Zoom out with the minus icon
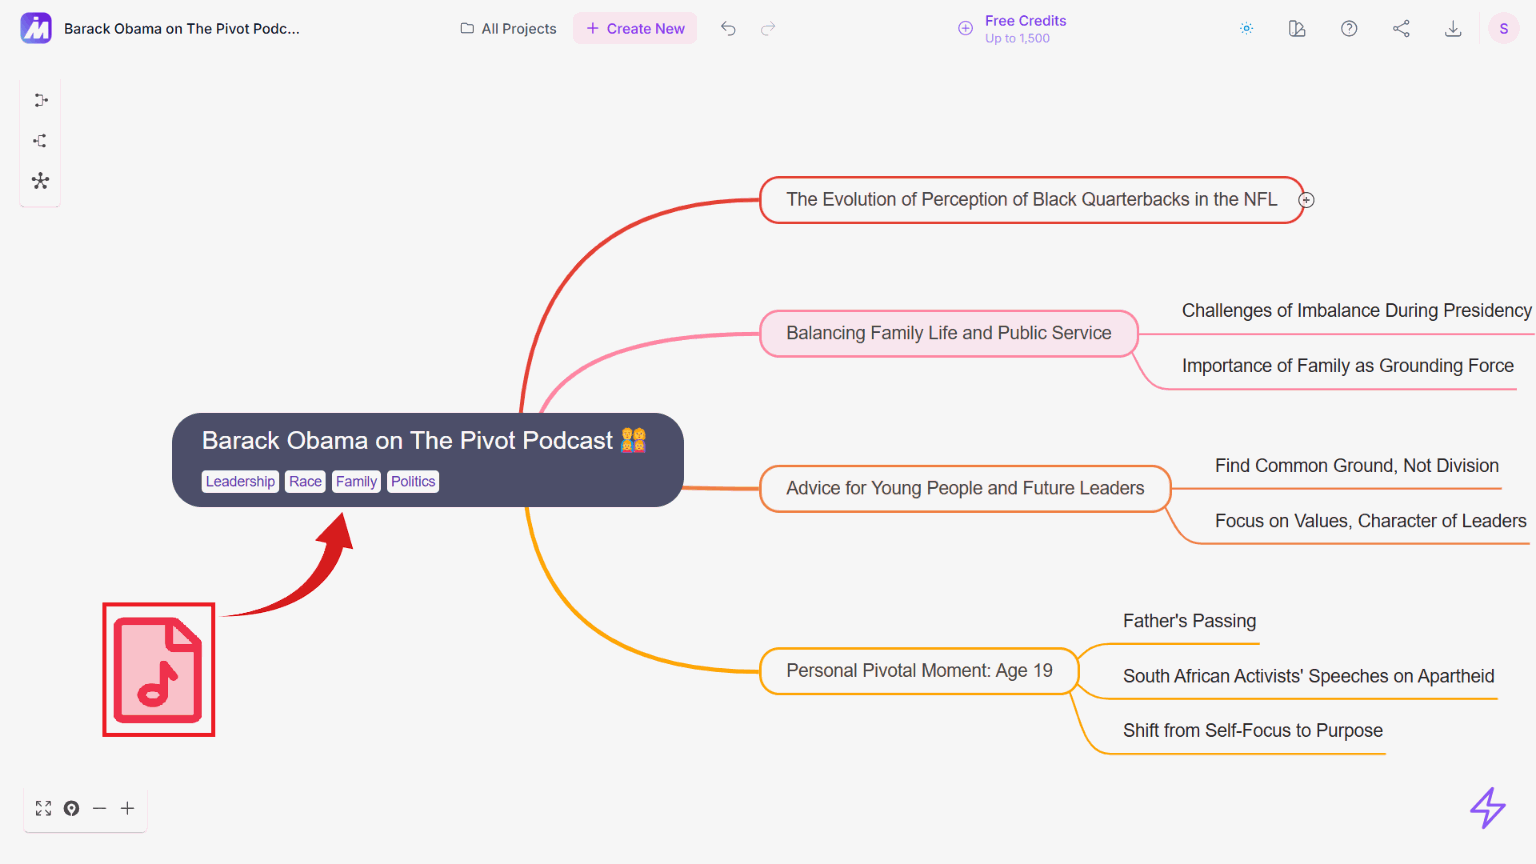This screenshot has width=1536, height=864. (99, 808)
